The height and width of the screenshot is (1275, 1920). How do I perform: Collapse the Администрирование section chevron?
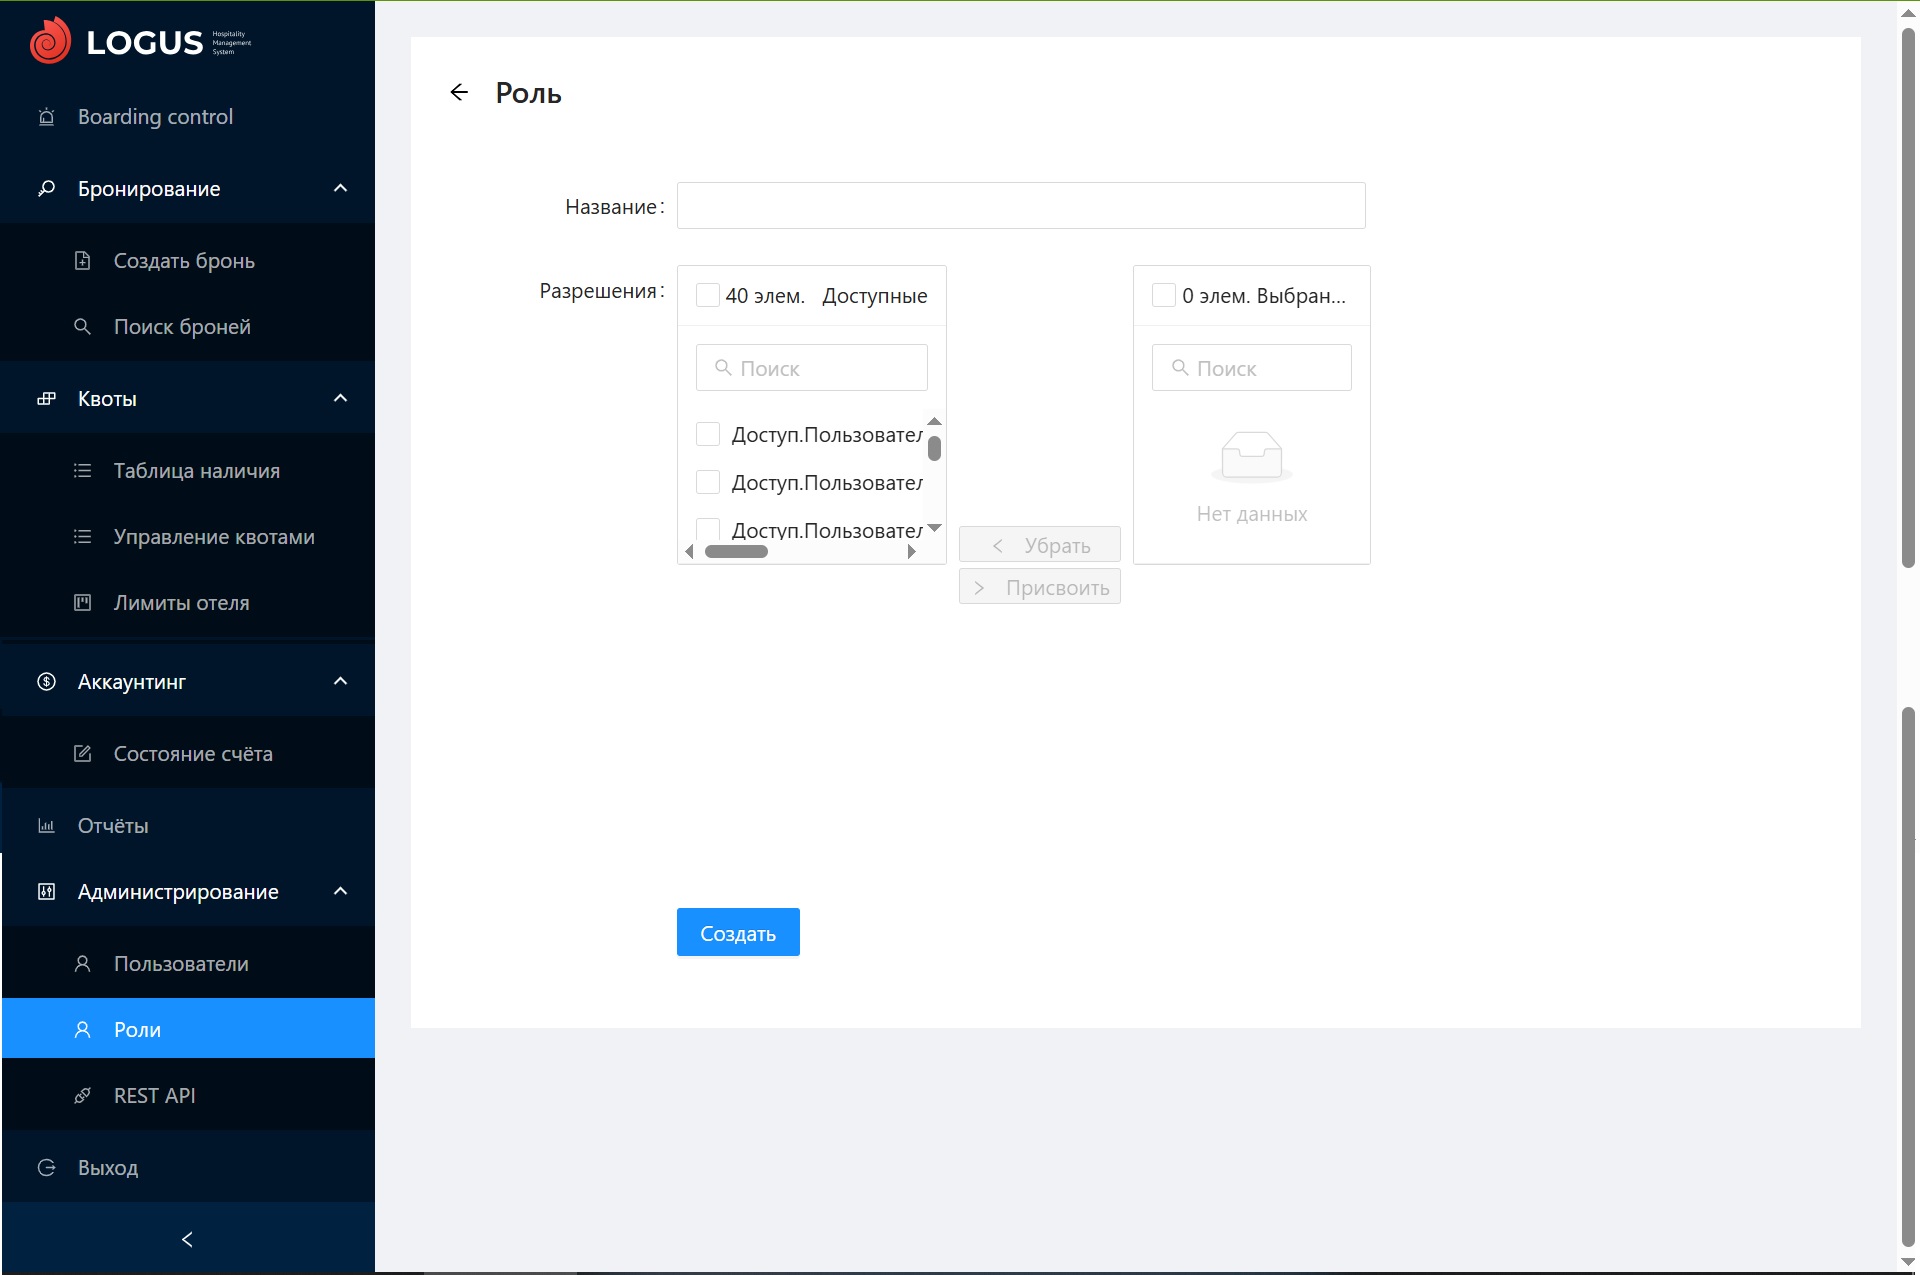click(340, 892)
